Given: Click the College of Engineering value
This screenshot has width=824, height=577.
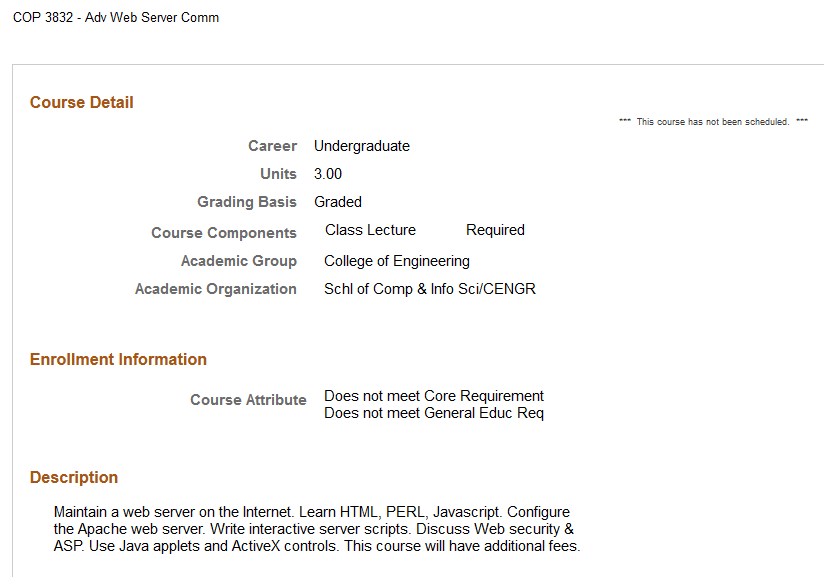Looking at the screenshot, I should coord(397,261).
